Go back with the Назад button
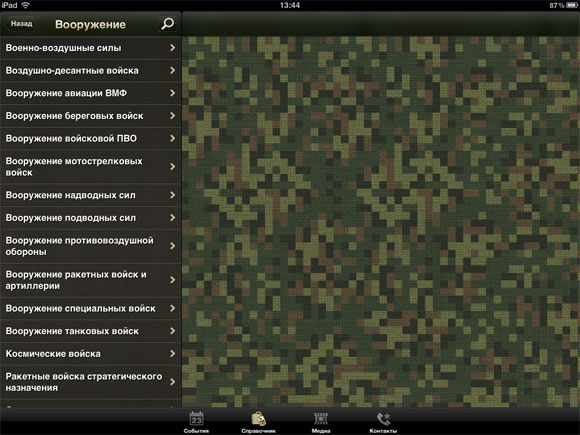The height and width of the screenshot is (435, 580). (21, 24)
